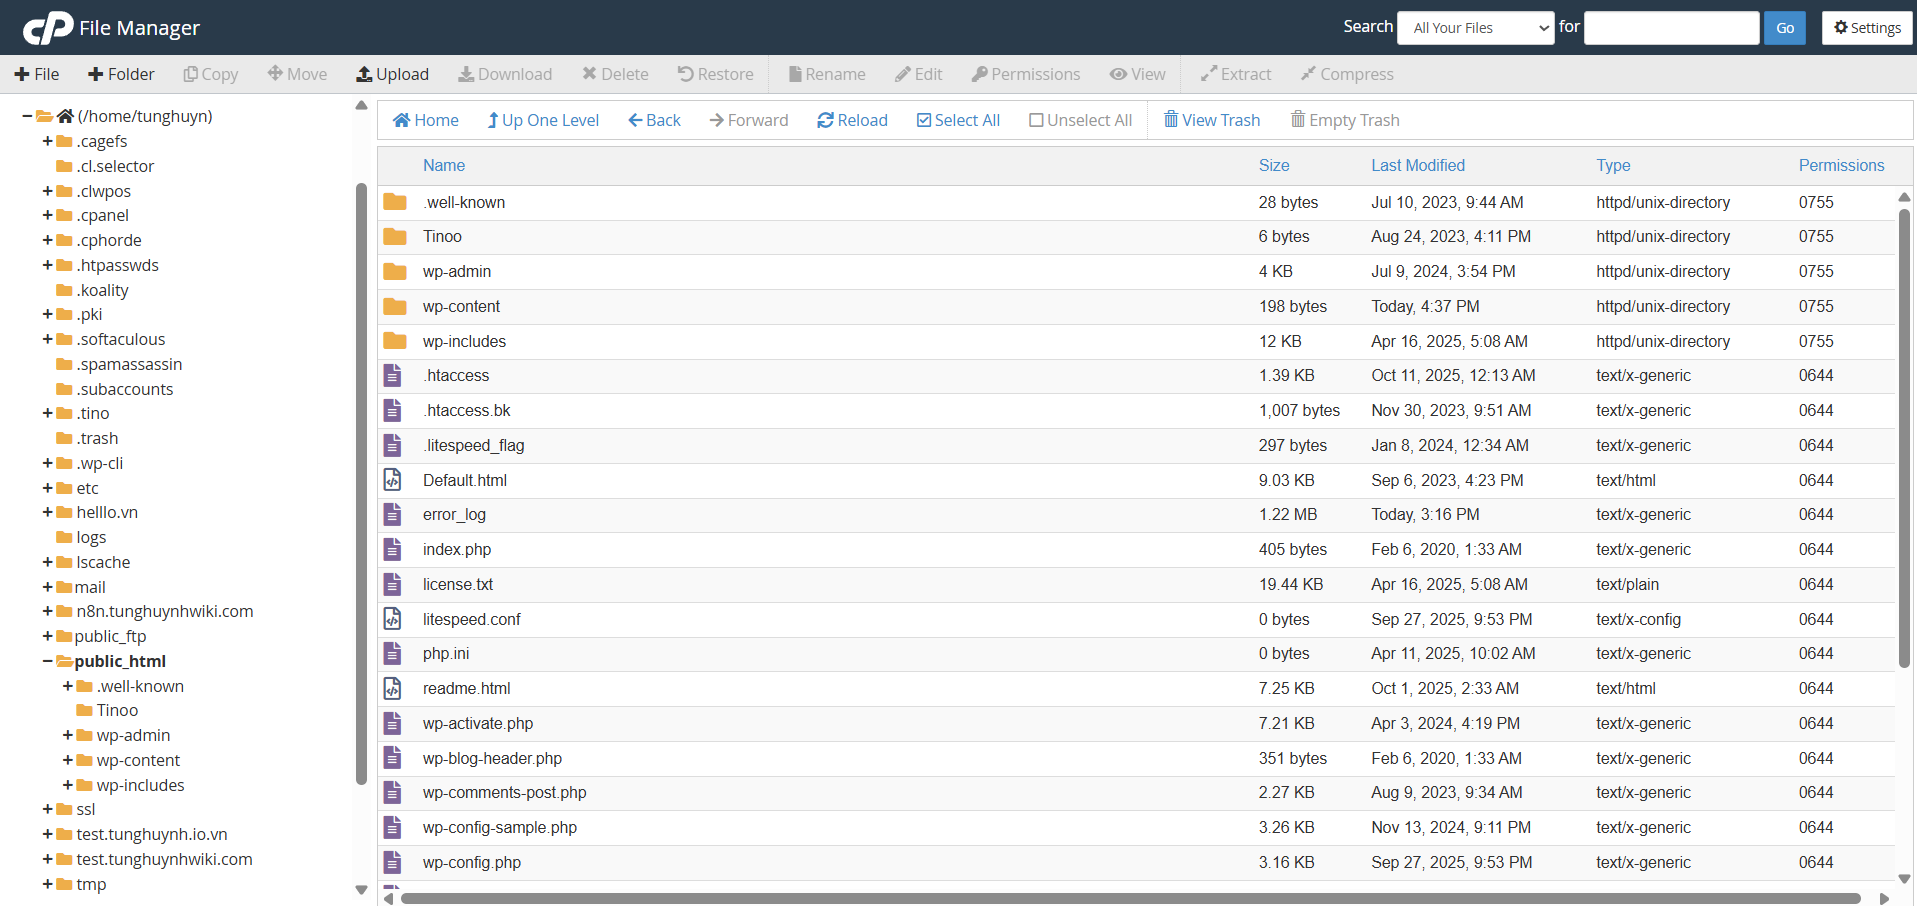This screenshot has height=906, width=1917.
Task: Click the Back navigation arrow
Action: pos(635,120)
